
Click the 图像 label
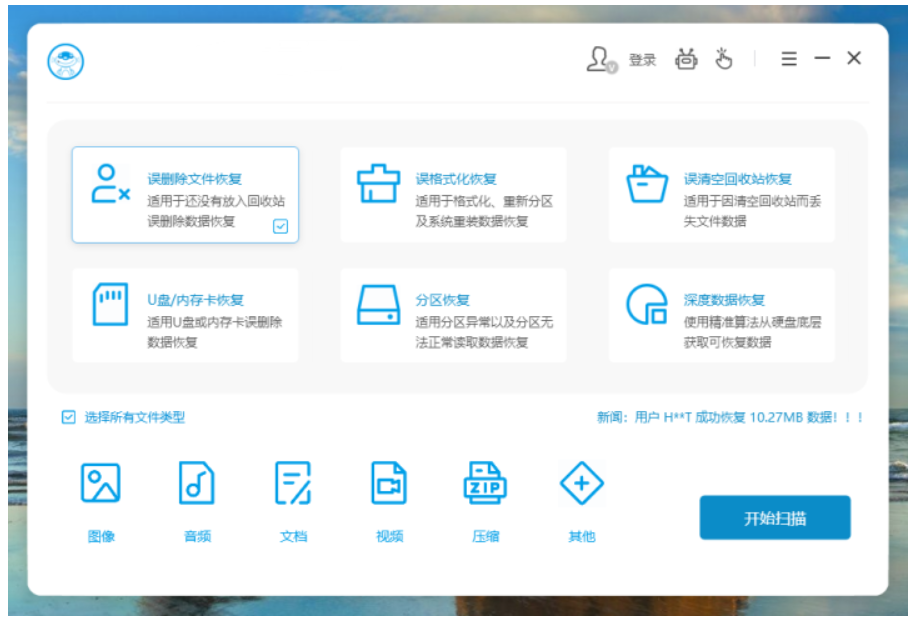101,536
